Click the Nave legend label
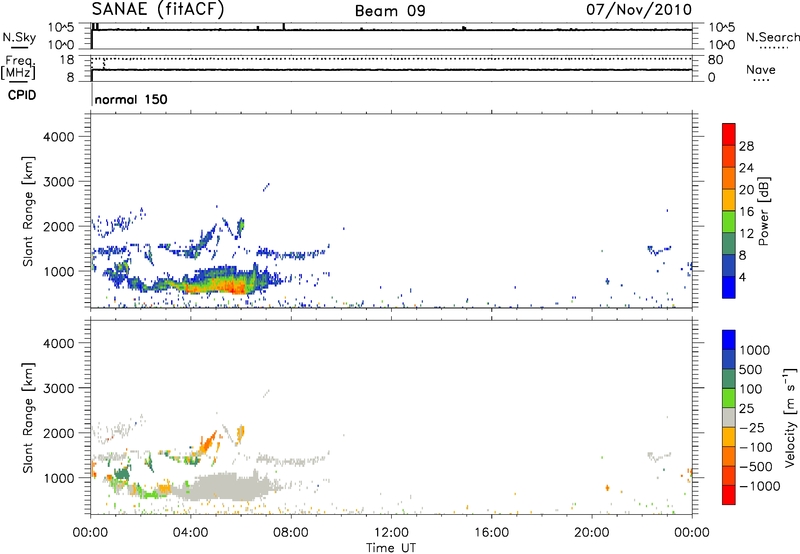Image resolution: width=800 pixels, height=554 pixels. coord(761,70)
